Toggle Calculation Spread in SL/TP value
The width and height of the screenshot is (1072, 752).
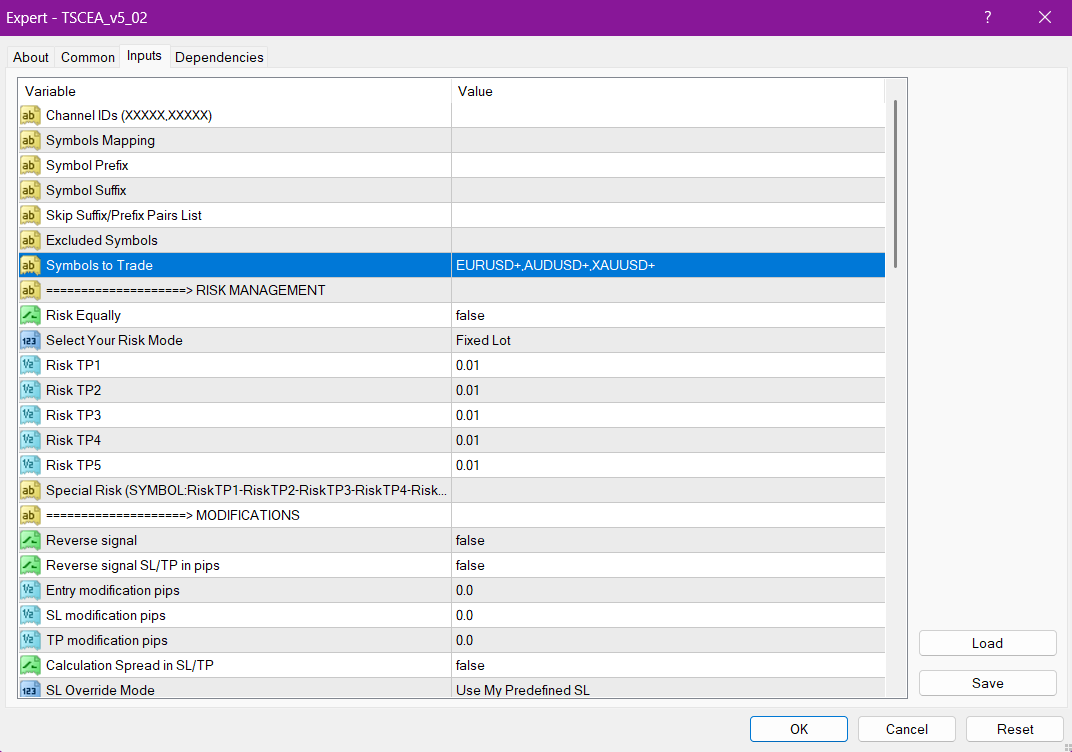tap(668, 666)
